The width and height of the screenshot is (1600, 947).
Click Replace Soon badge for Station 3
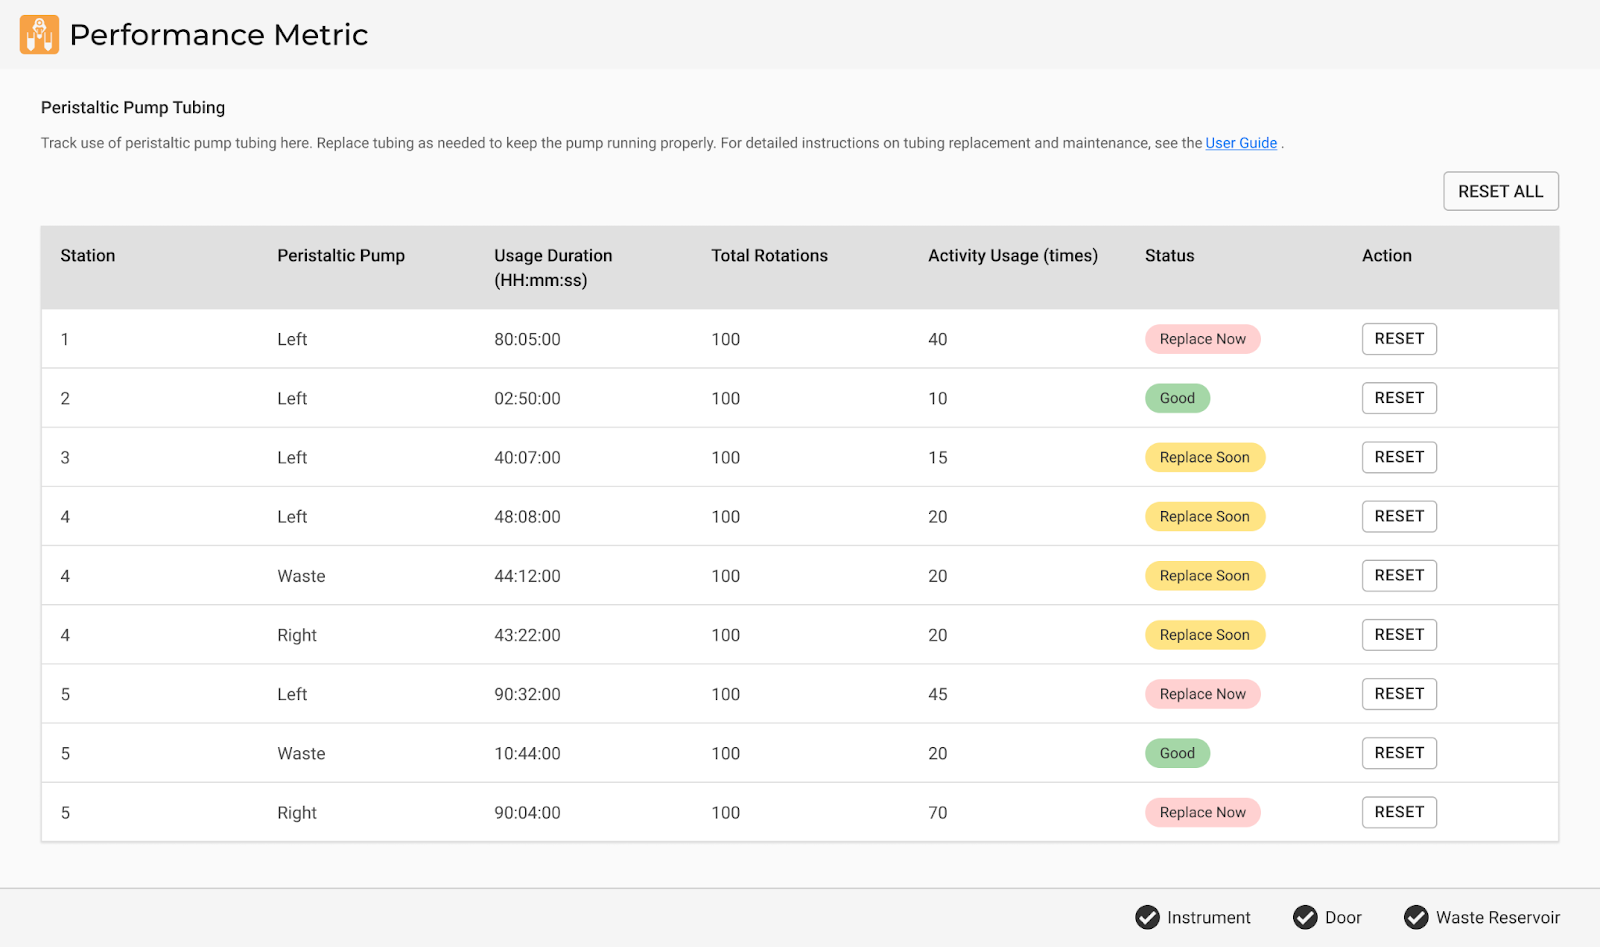(x=1204, y=457)
